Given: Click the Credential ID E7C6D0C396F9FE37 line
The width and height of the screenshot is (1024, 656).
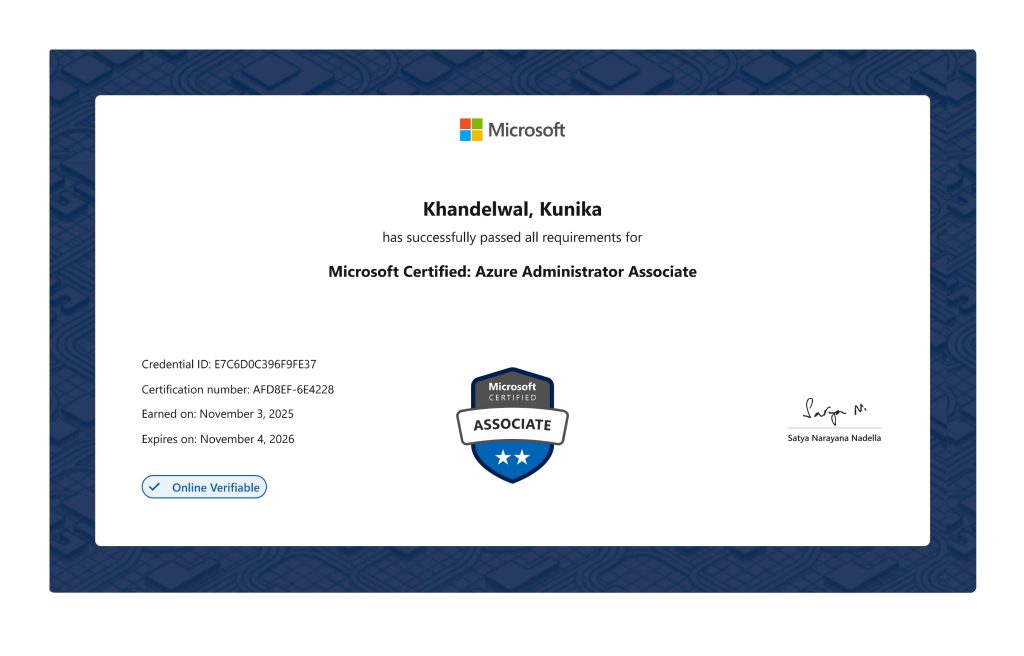Looking at the screenshot, I should (x=229, y=364).
